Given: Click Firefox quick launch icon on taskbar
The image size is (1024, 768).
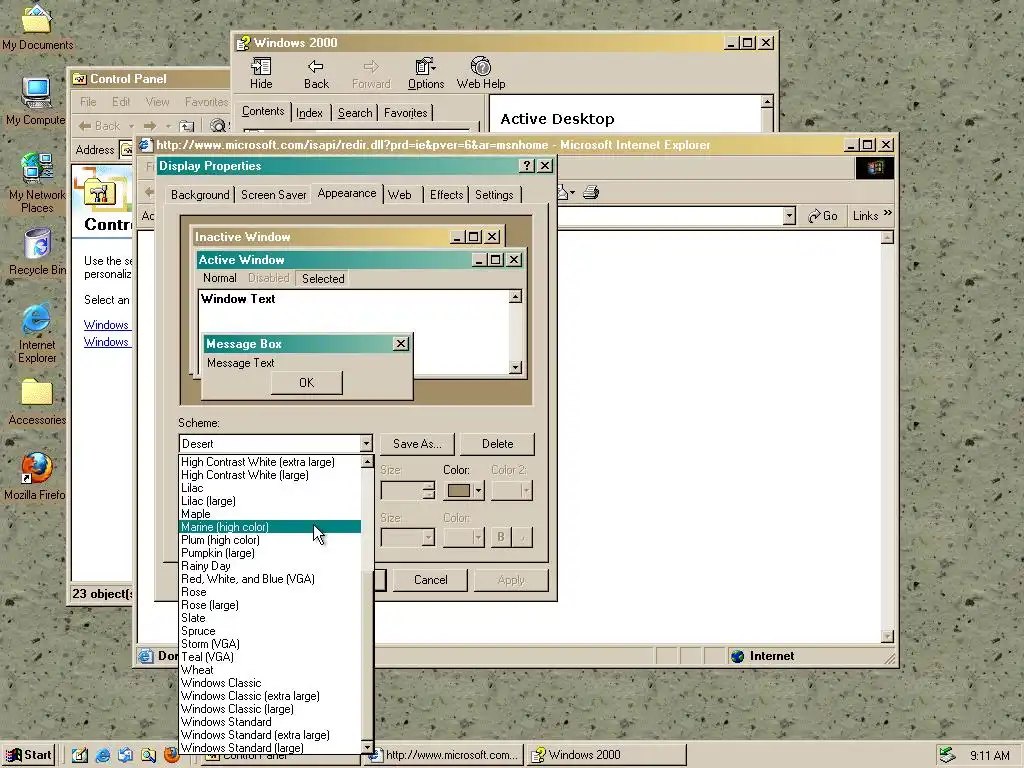Looking at the screenshot, I should 172,756.
